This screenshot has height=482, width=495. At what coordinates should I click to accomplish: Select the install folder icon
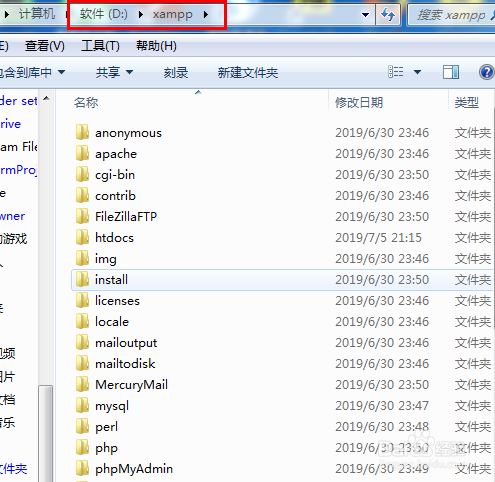[x=82, y=280]
